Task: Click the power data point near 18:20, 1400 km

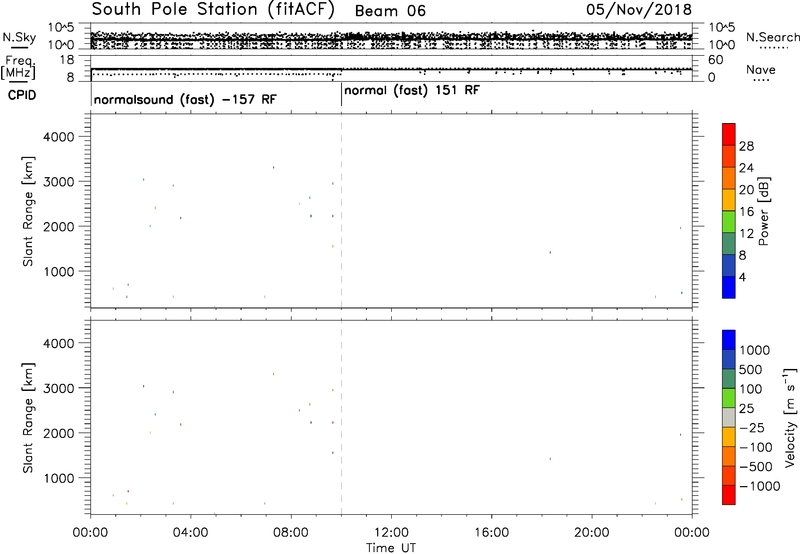Action: click(x=550, y=252)
